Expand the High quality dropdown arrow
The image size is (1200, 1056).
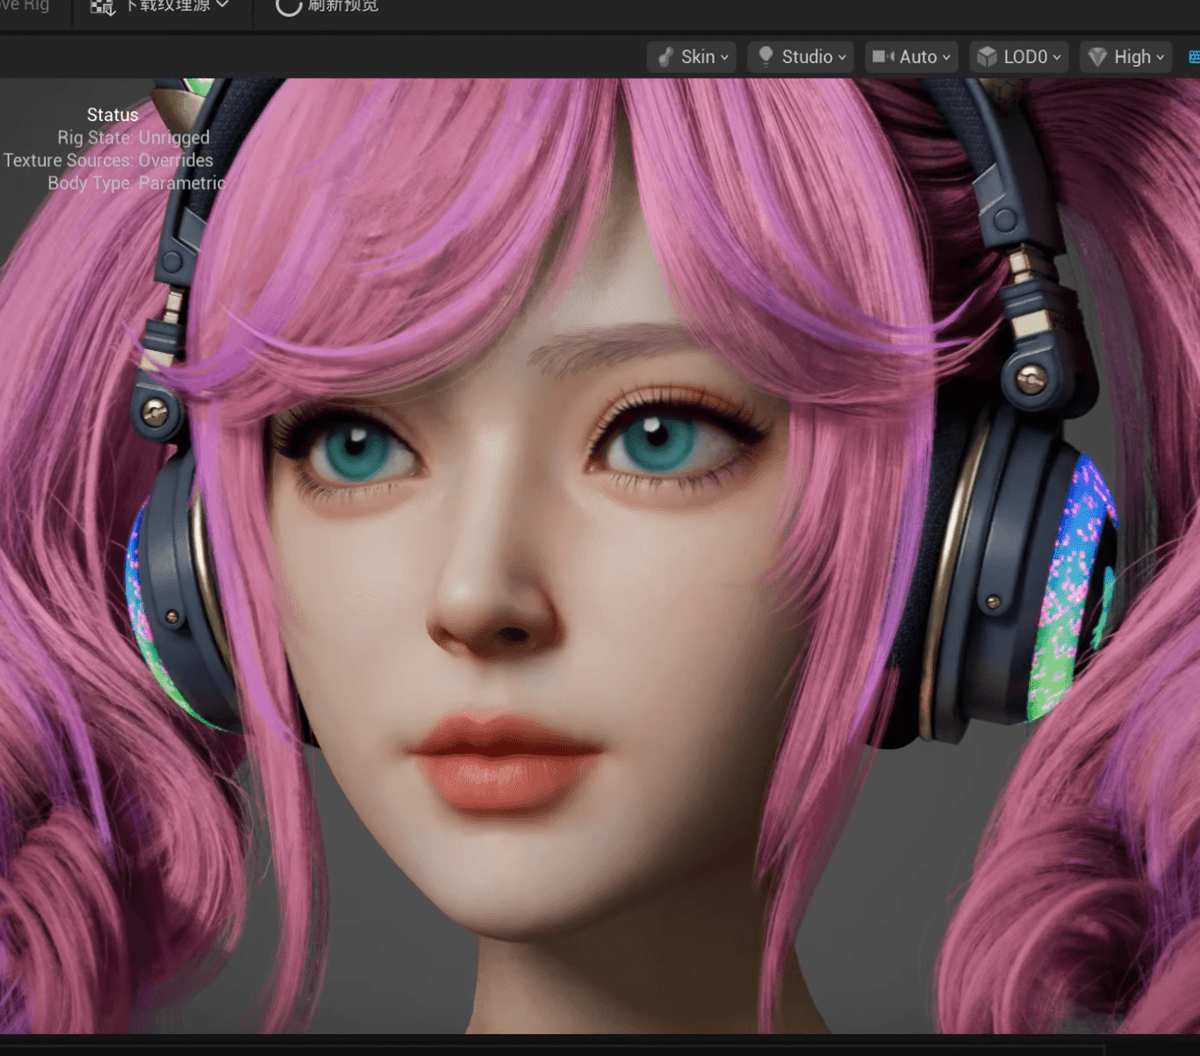(x=1160, y=58)
